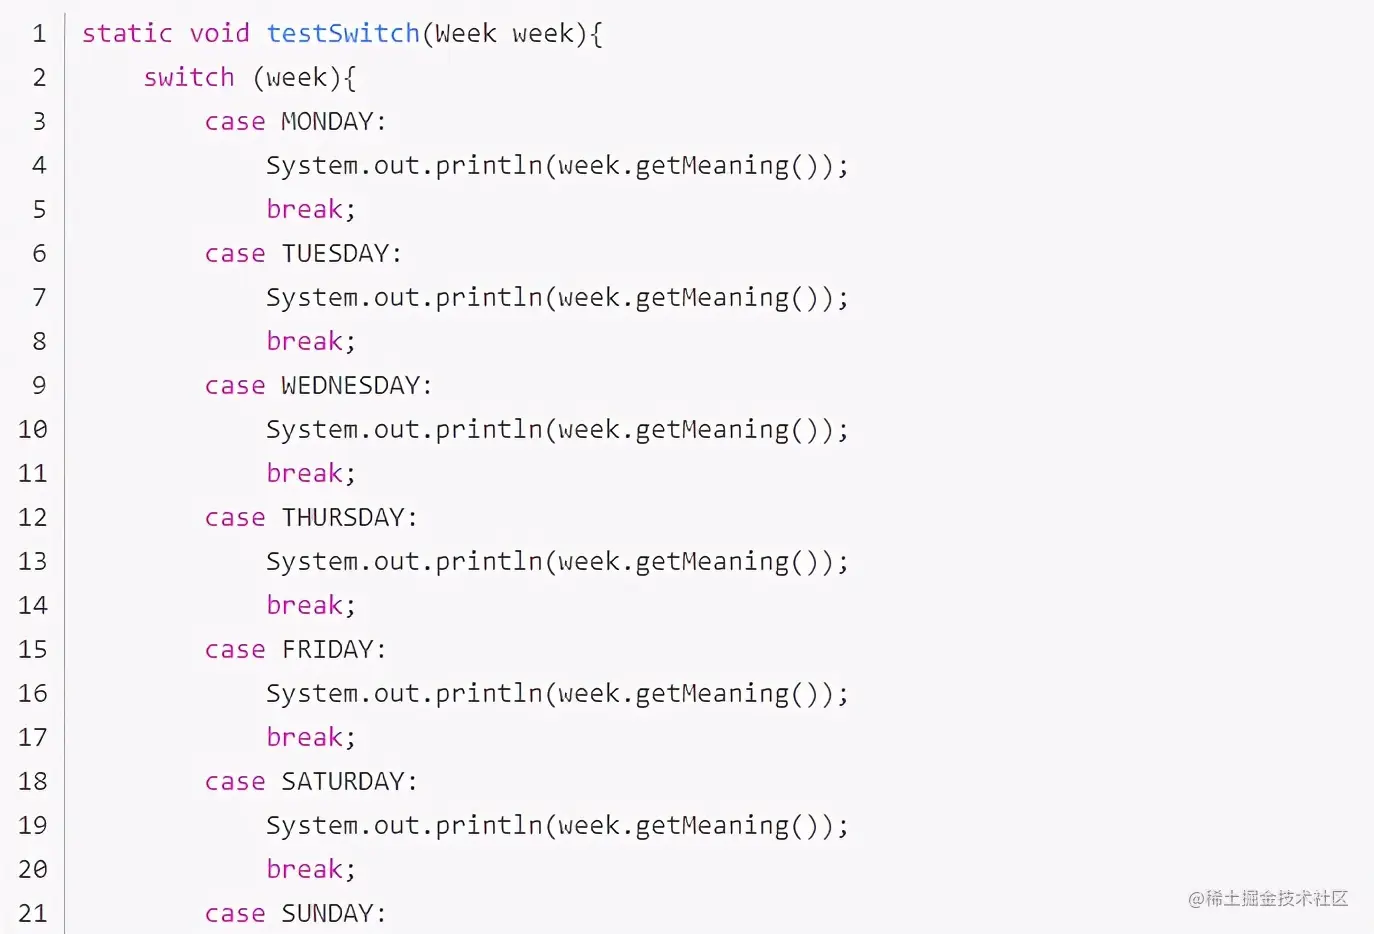The height and width of the screenshot is (934, 1374).
Task: Click the break statement on line 20
Action: point(305,870)
